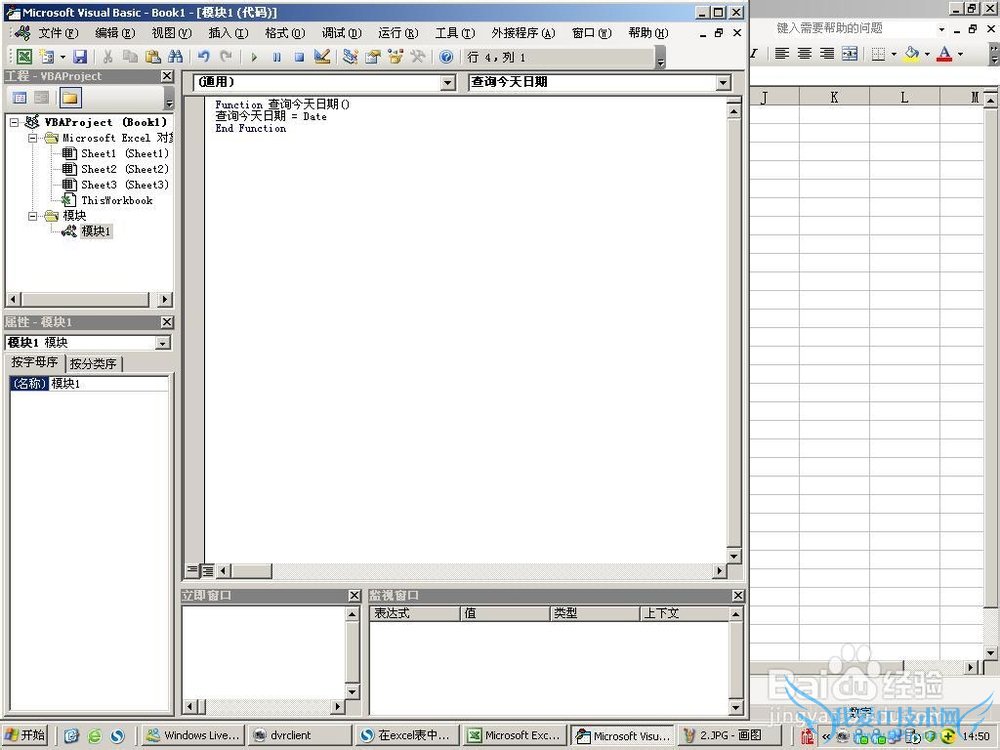Select 模块1 module in project tree
Screen dimensions: 1000x750
pos(96,232)
